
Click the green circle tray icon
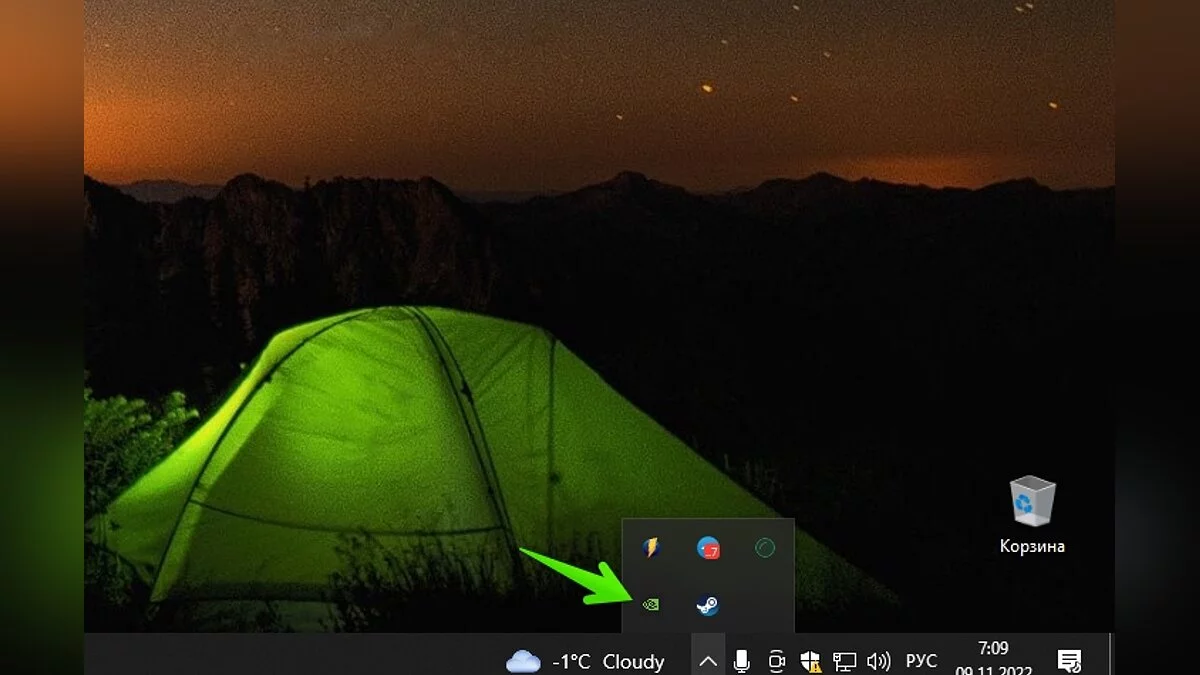[x=765, y=548]
